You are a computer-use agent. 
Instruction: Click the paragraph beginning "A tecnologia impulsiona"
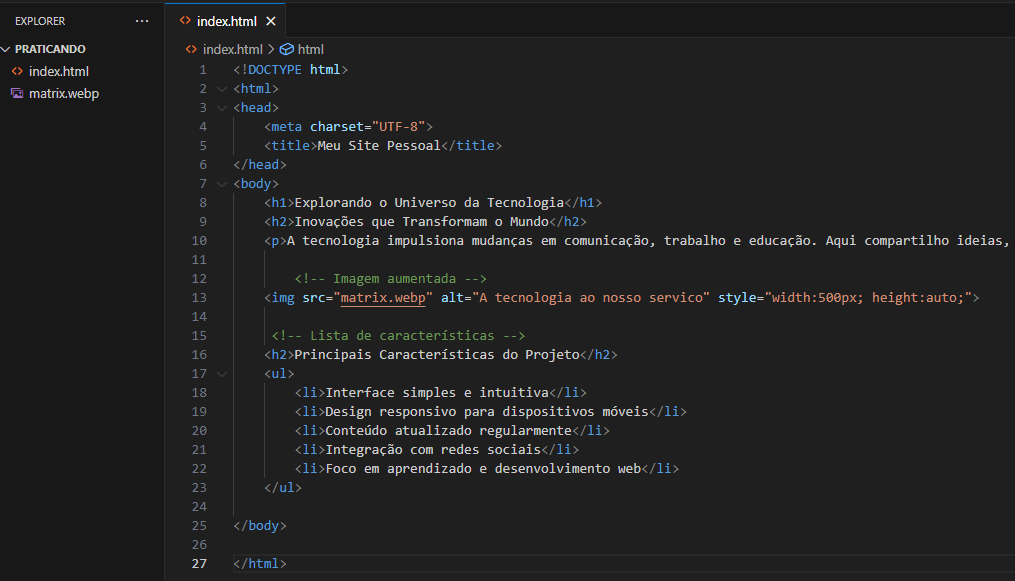click(x=647, y=241)
